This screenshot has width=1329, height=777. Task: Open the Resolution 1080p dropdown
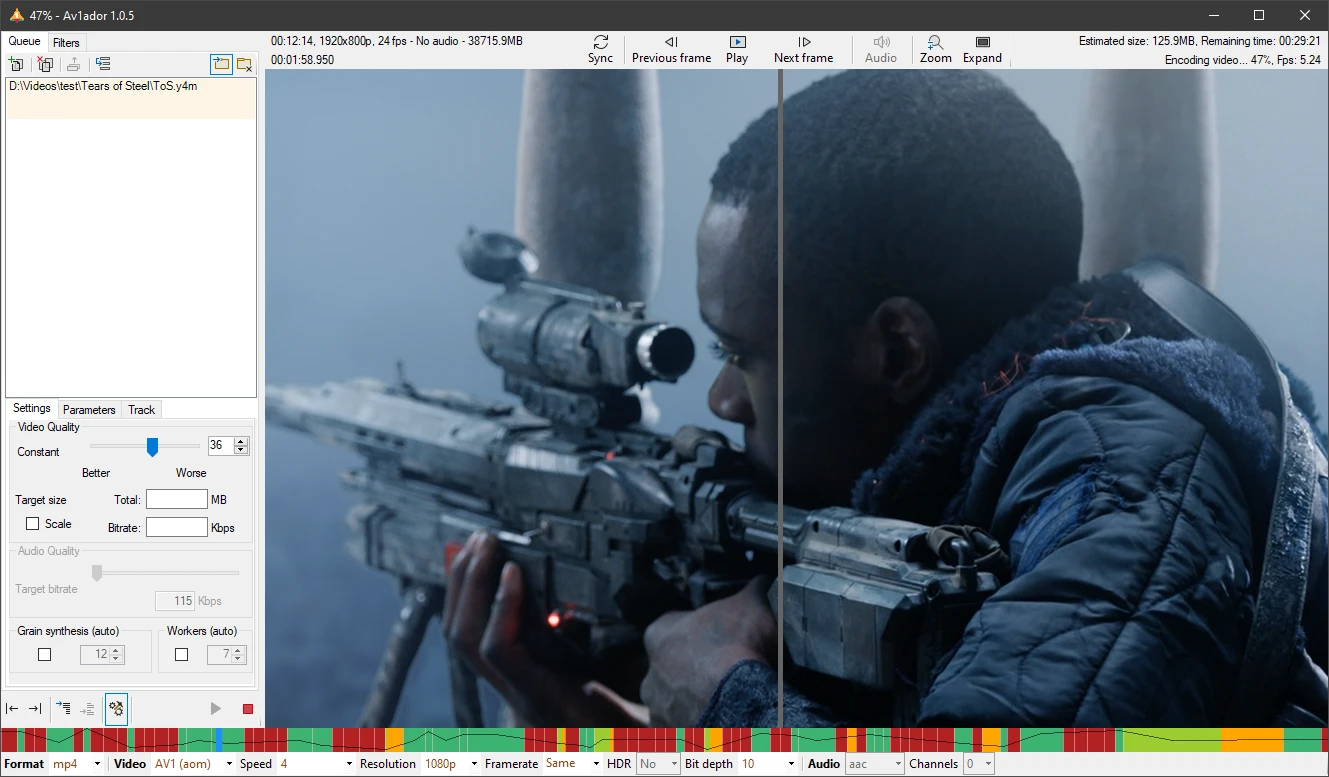[447, 764]
